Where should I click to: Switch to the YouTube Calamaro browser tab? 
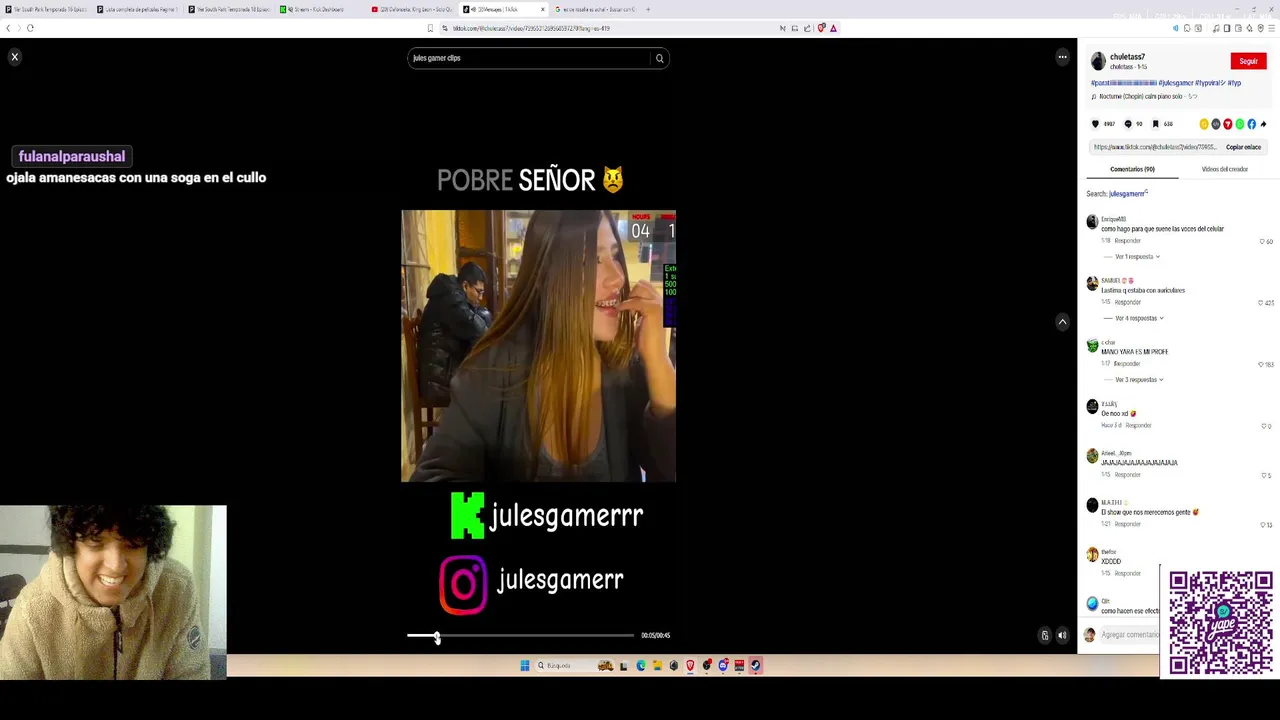click(411, 9)
